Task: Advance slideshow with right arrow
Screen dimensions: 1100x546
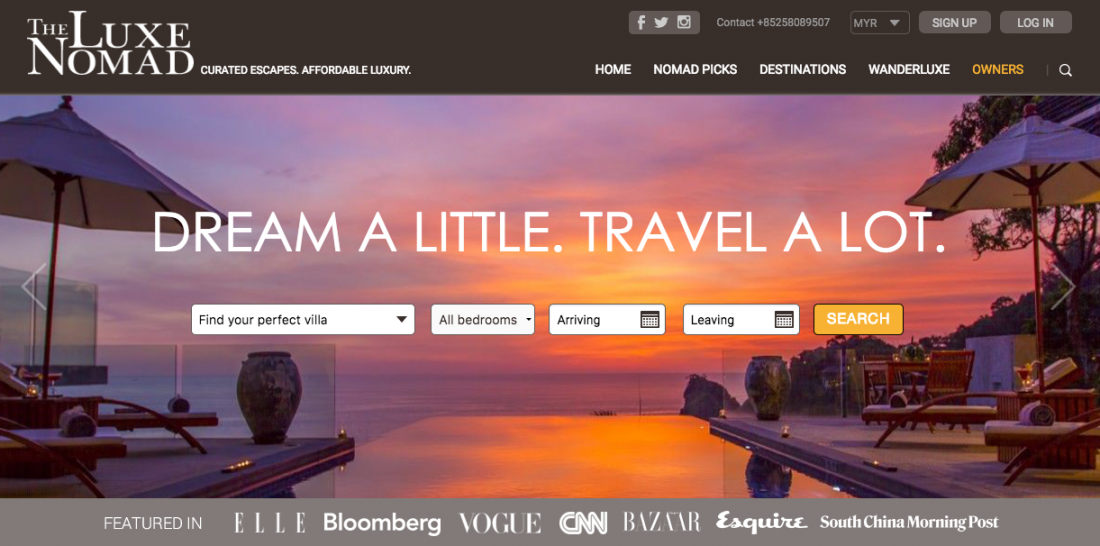Action: (1063, 286)
